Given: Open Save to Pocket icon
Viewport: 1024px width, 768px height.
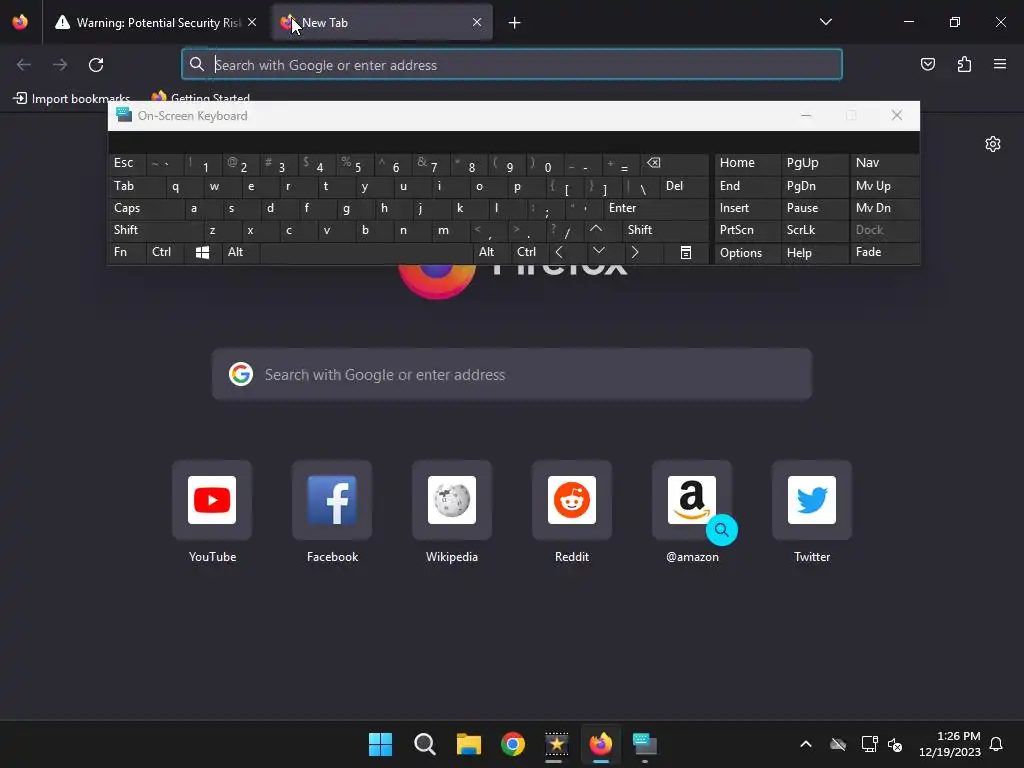Looking at the screenshot, I should click(927, 64).
